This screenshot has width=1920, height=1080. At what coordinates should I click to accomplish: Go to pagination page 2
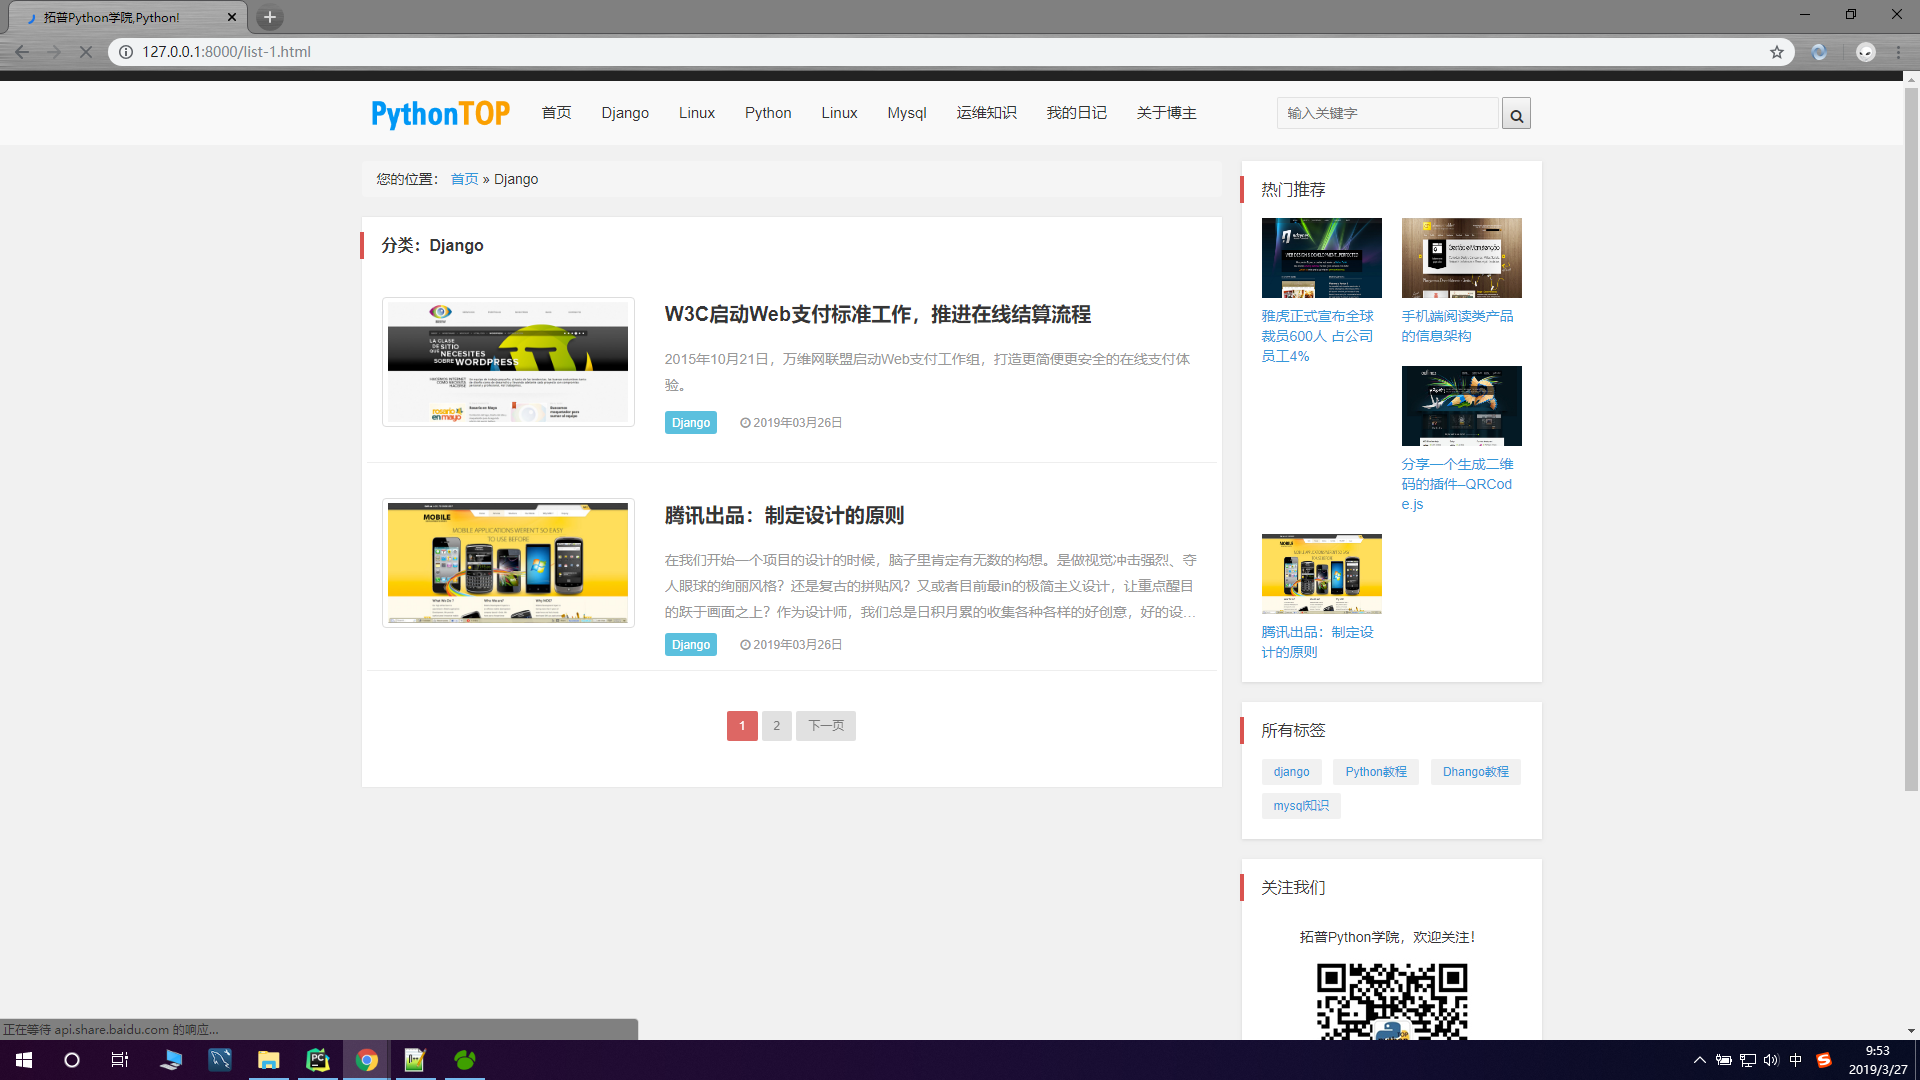(x=777, y=726)
